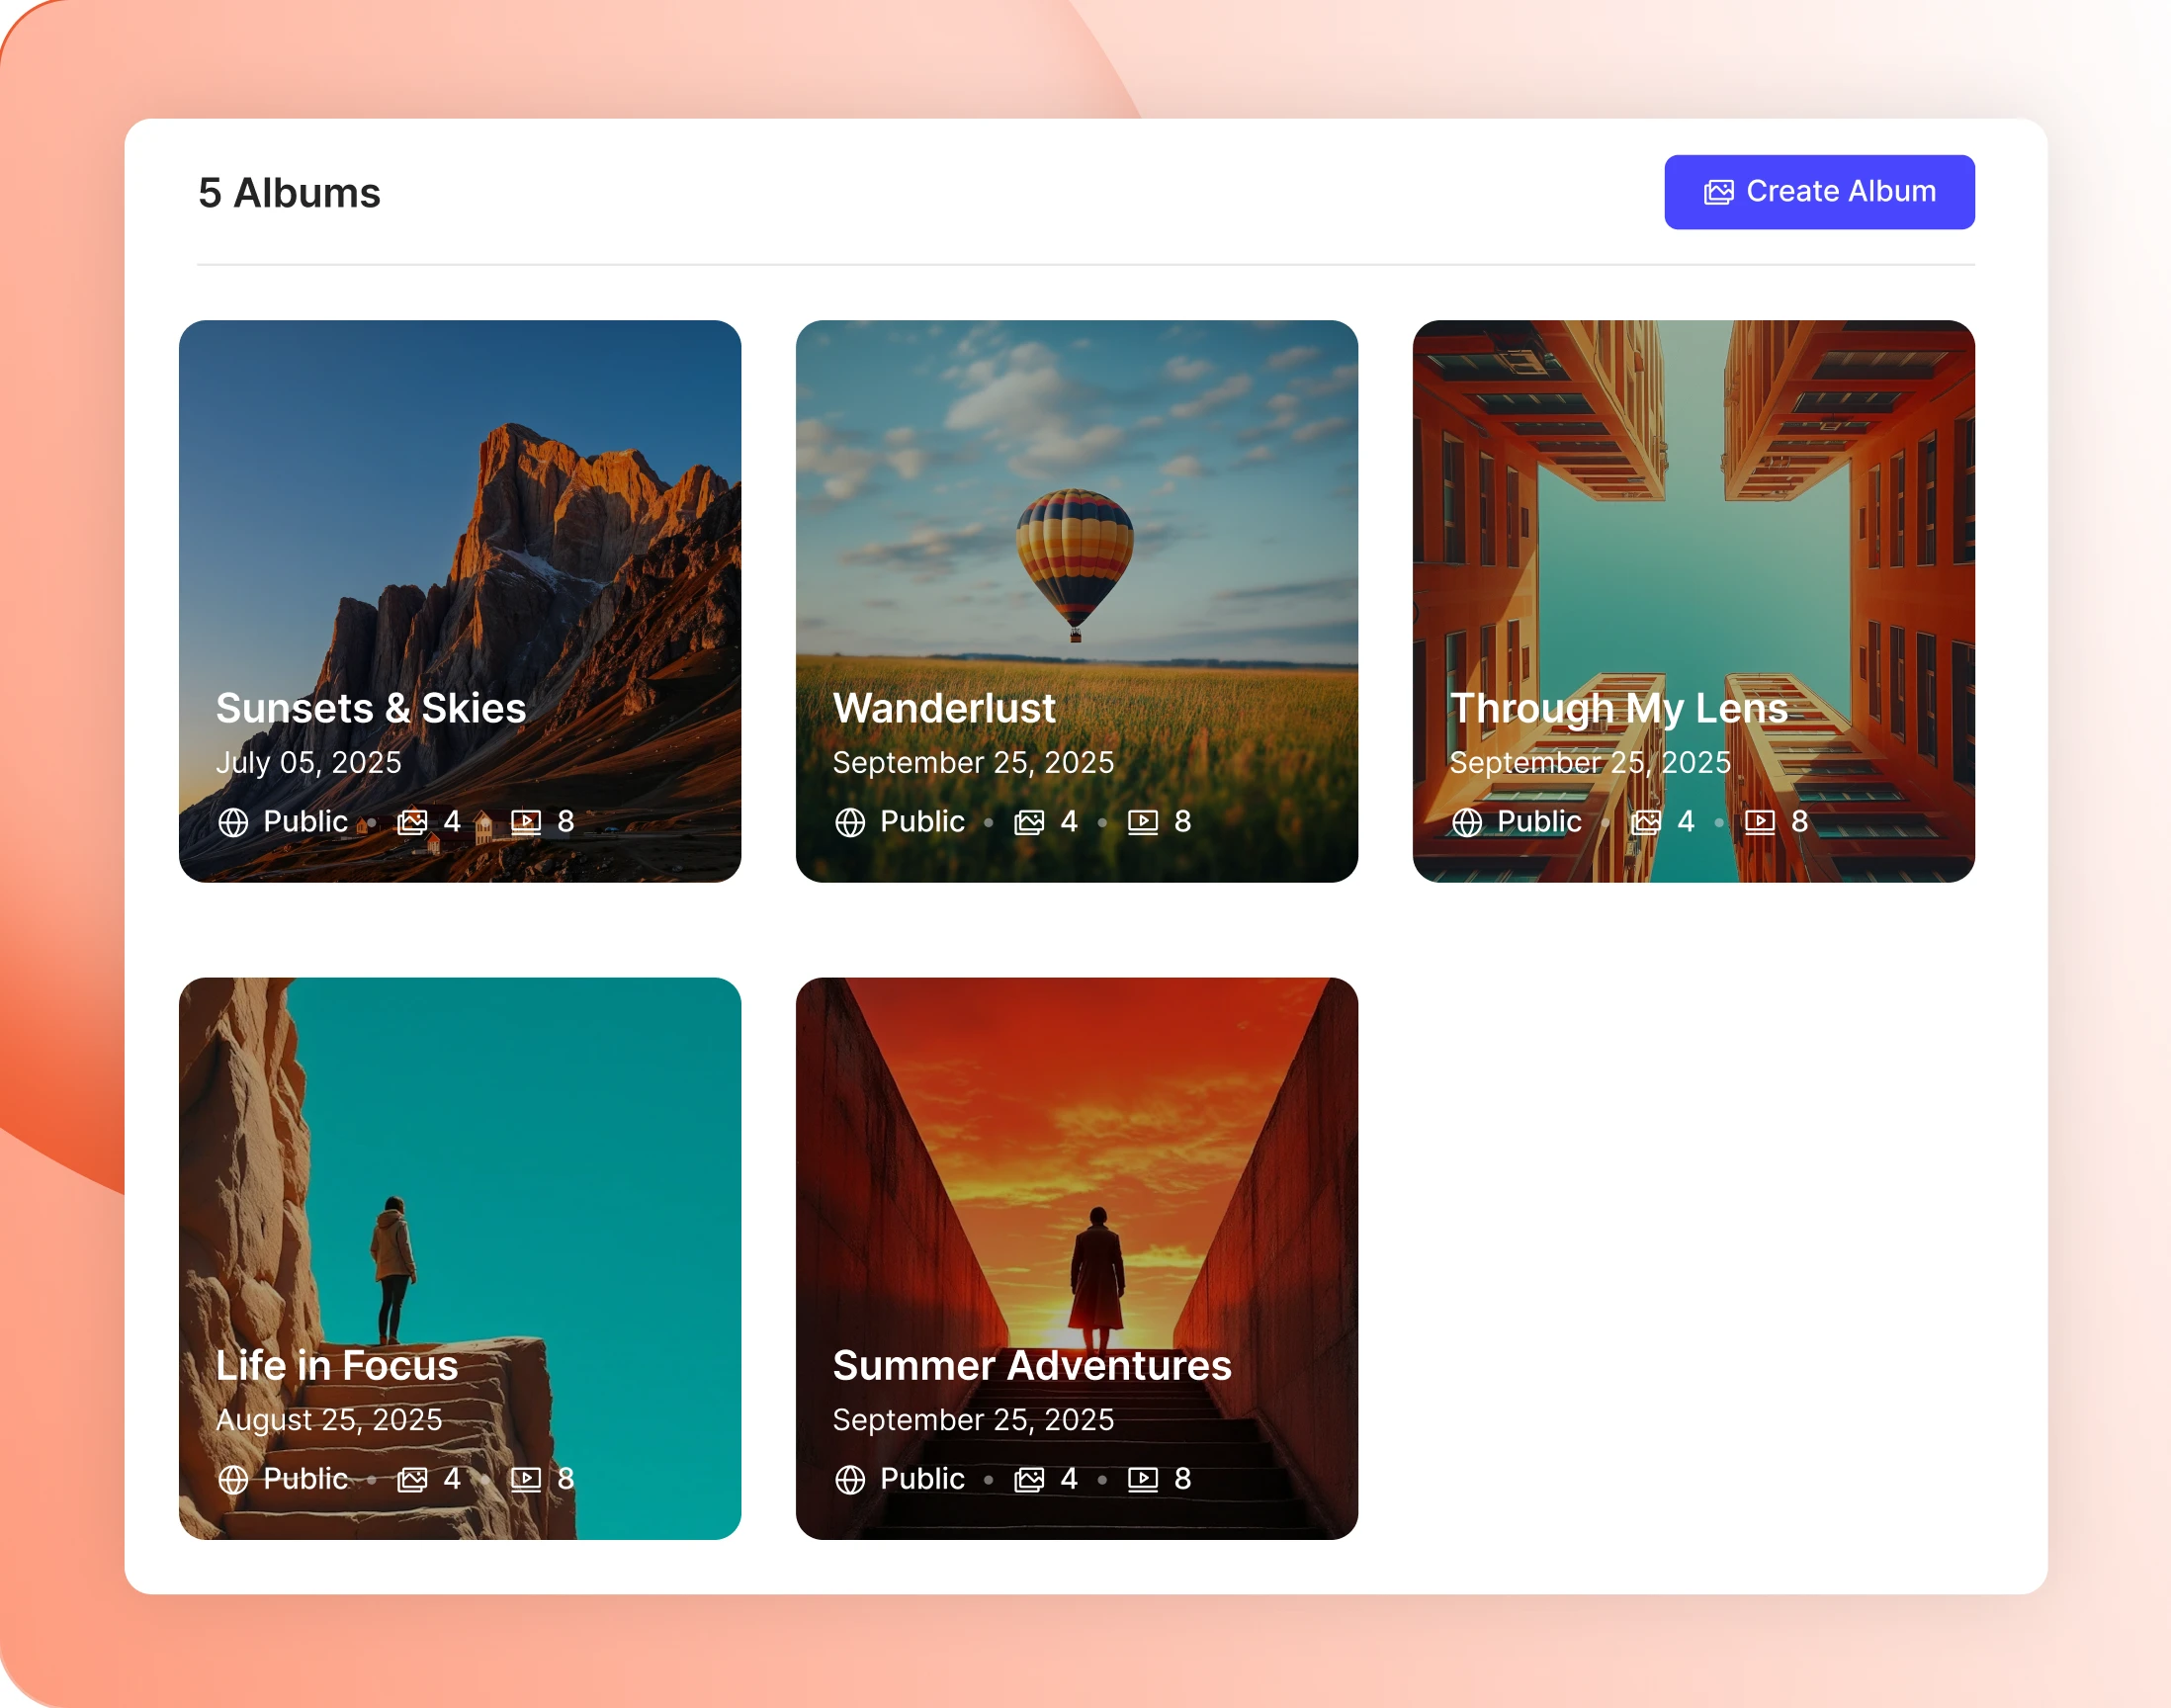Click the photo count icon on Wanderlust
Viewport: 2171px width, 1708px height.
coord(1029,822)
